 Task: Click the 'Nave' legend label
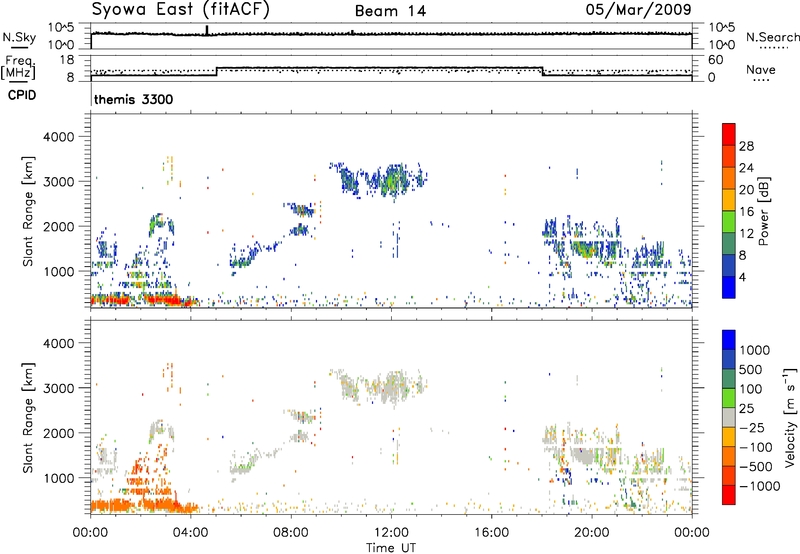click(761, 70)
